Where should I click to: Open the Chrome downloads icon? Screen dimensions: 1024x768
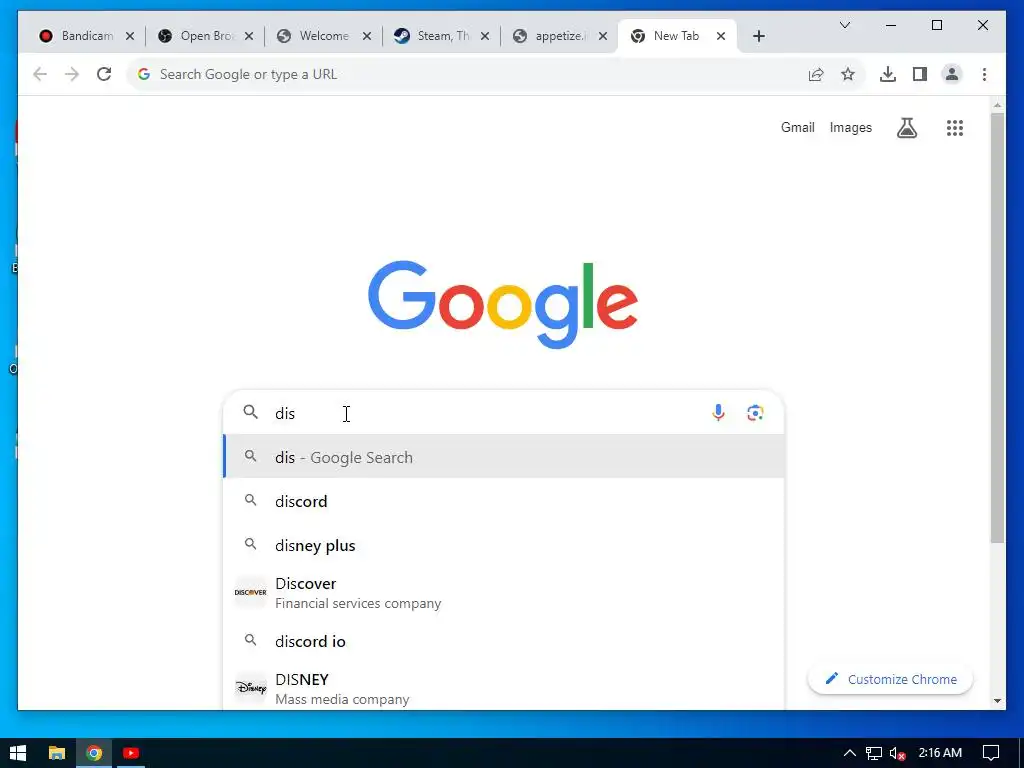coord(888,74)
